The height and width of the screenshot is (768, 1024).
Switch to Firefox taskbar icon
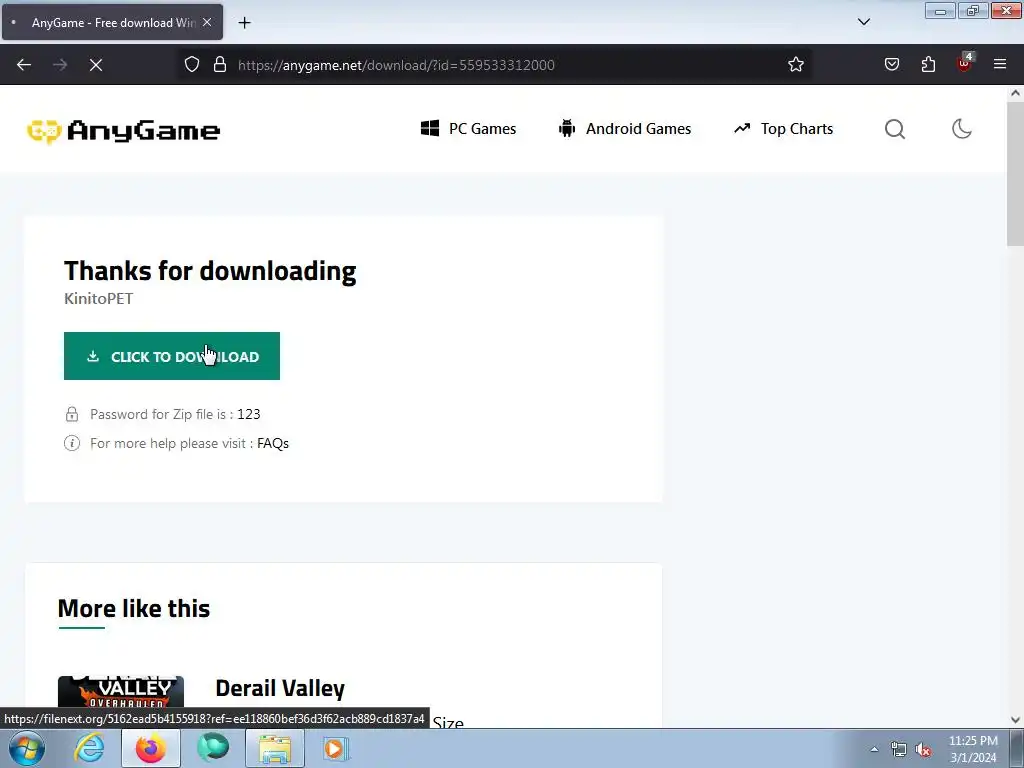tap(151, 748)
